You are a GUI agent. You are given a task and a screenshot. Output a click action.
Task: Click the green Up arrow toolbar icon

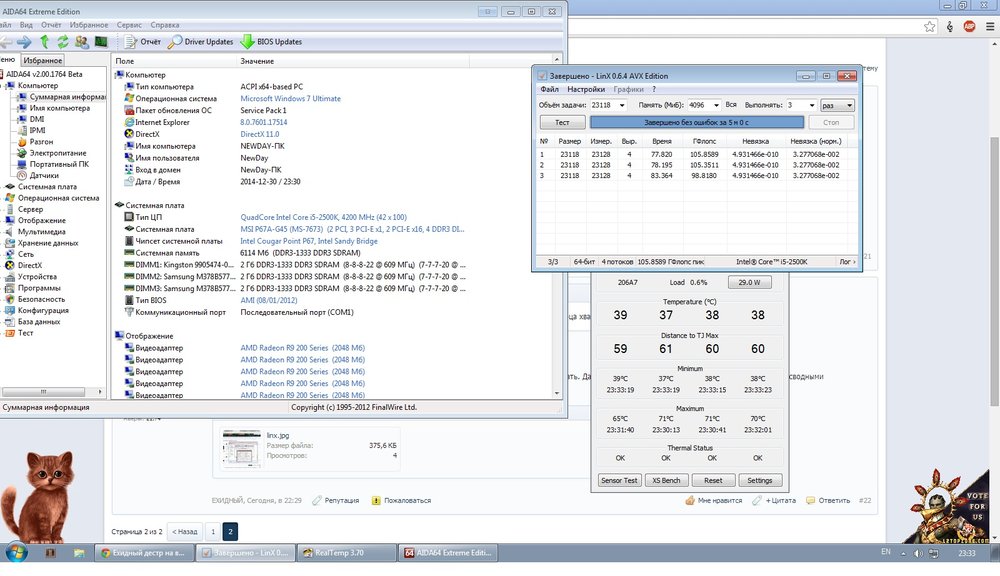tap(44, 42)
